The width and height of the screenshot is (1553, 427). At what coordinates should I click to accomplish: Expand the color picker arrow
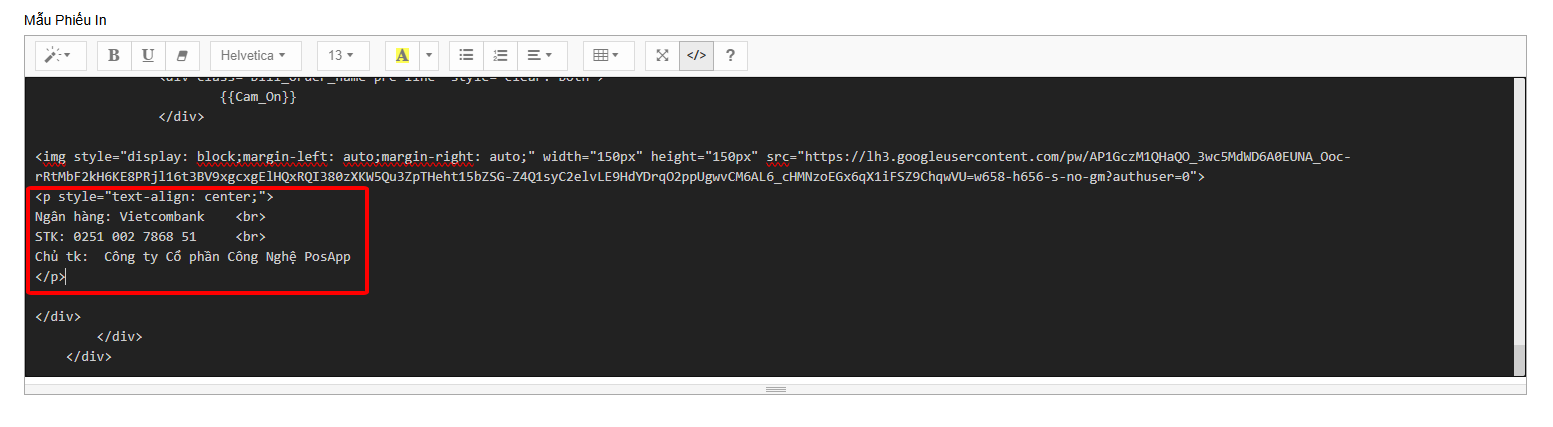pyautogui.click(x=429, y=56)
